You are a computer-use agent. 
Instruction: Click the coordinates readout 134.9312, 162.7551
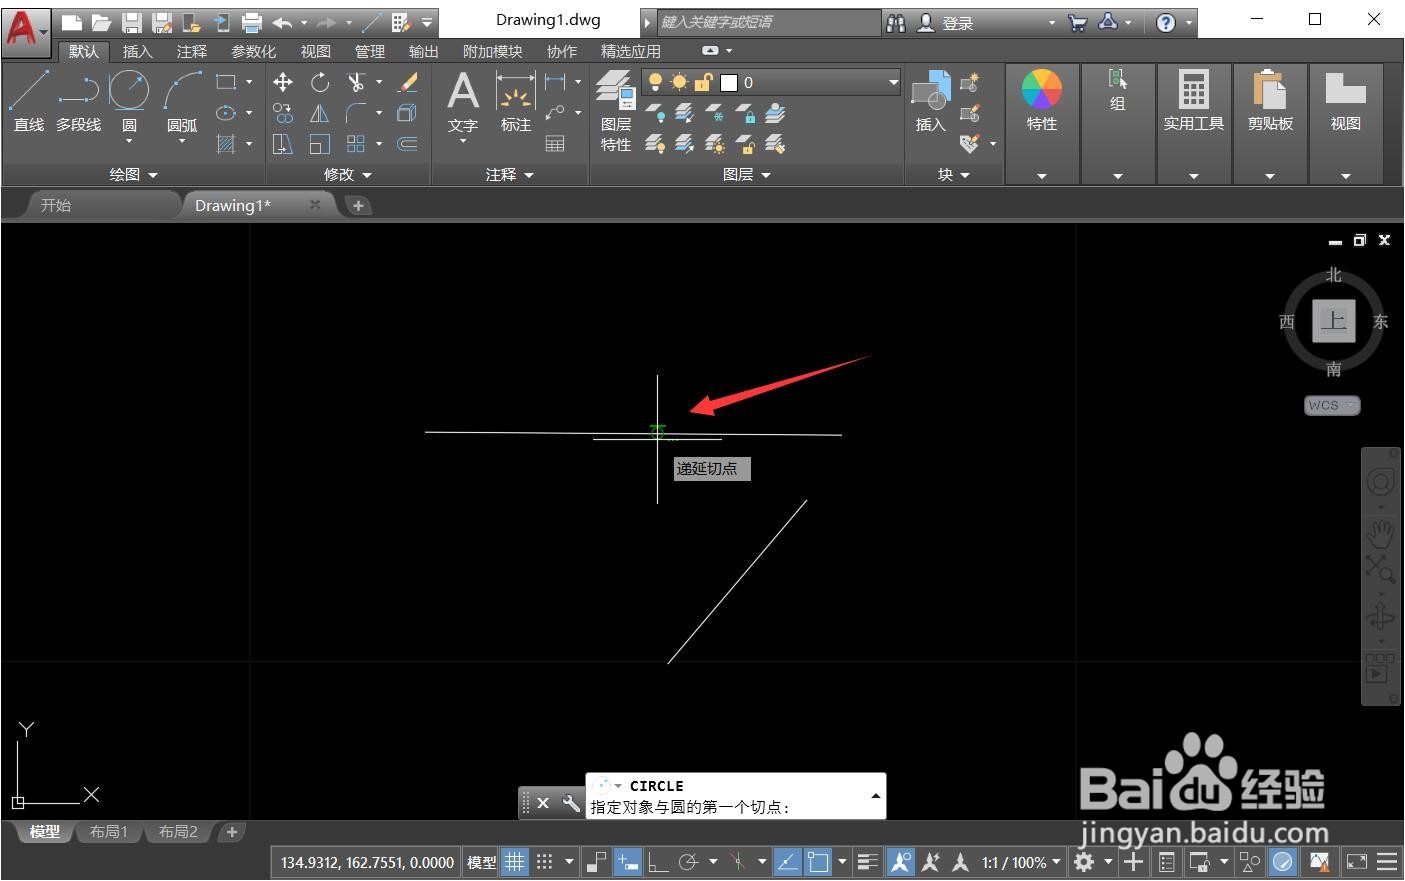pyautogui.click(x=367, y=862)
